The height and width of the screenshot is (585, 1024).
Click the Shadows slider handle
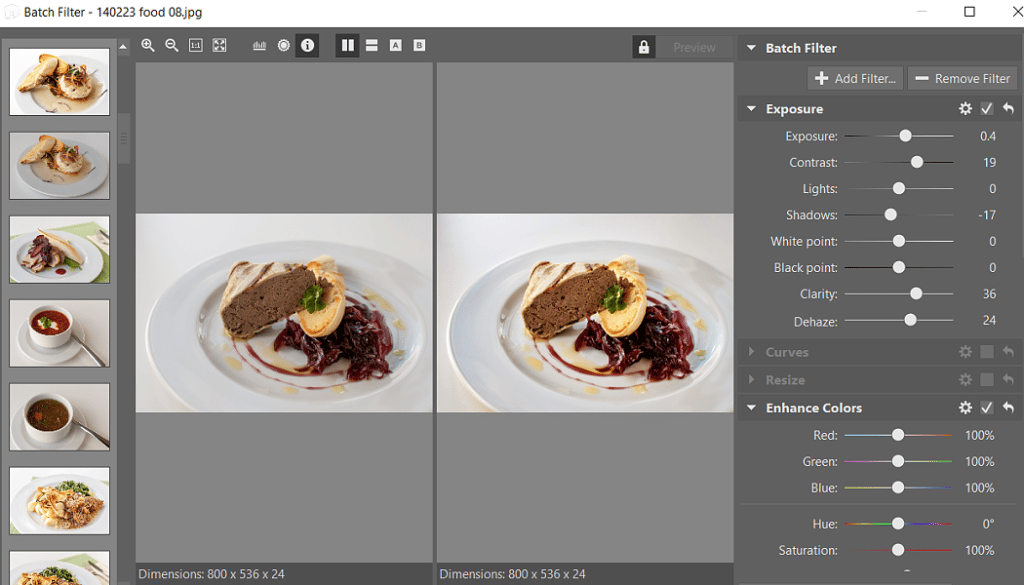pyautogui.click(x=890, y=214)
